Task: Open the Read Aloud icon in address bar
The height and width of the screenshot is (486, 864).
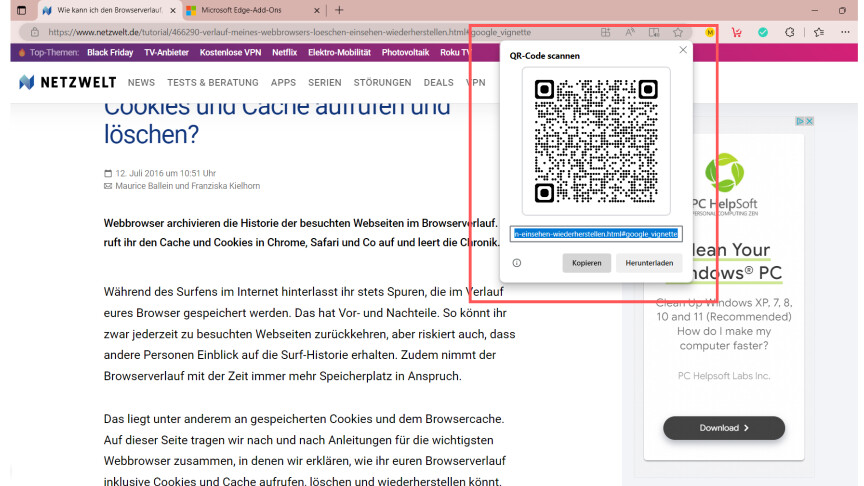Action: 630,32
